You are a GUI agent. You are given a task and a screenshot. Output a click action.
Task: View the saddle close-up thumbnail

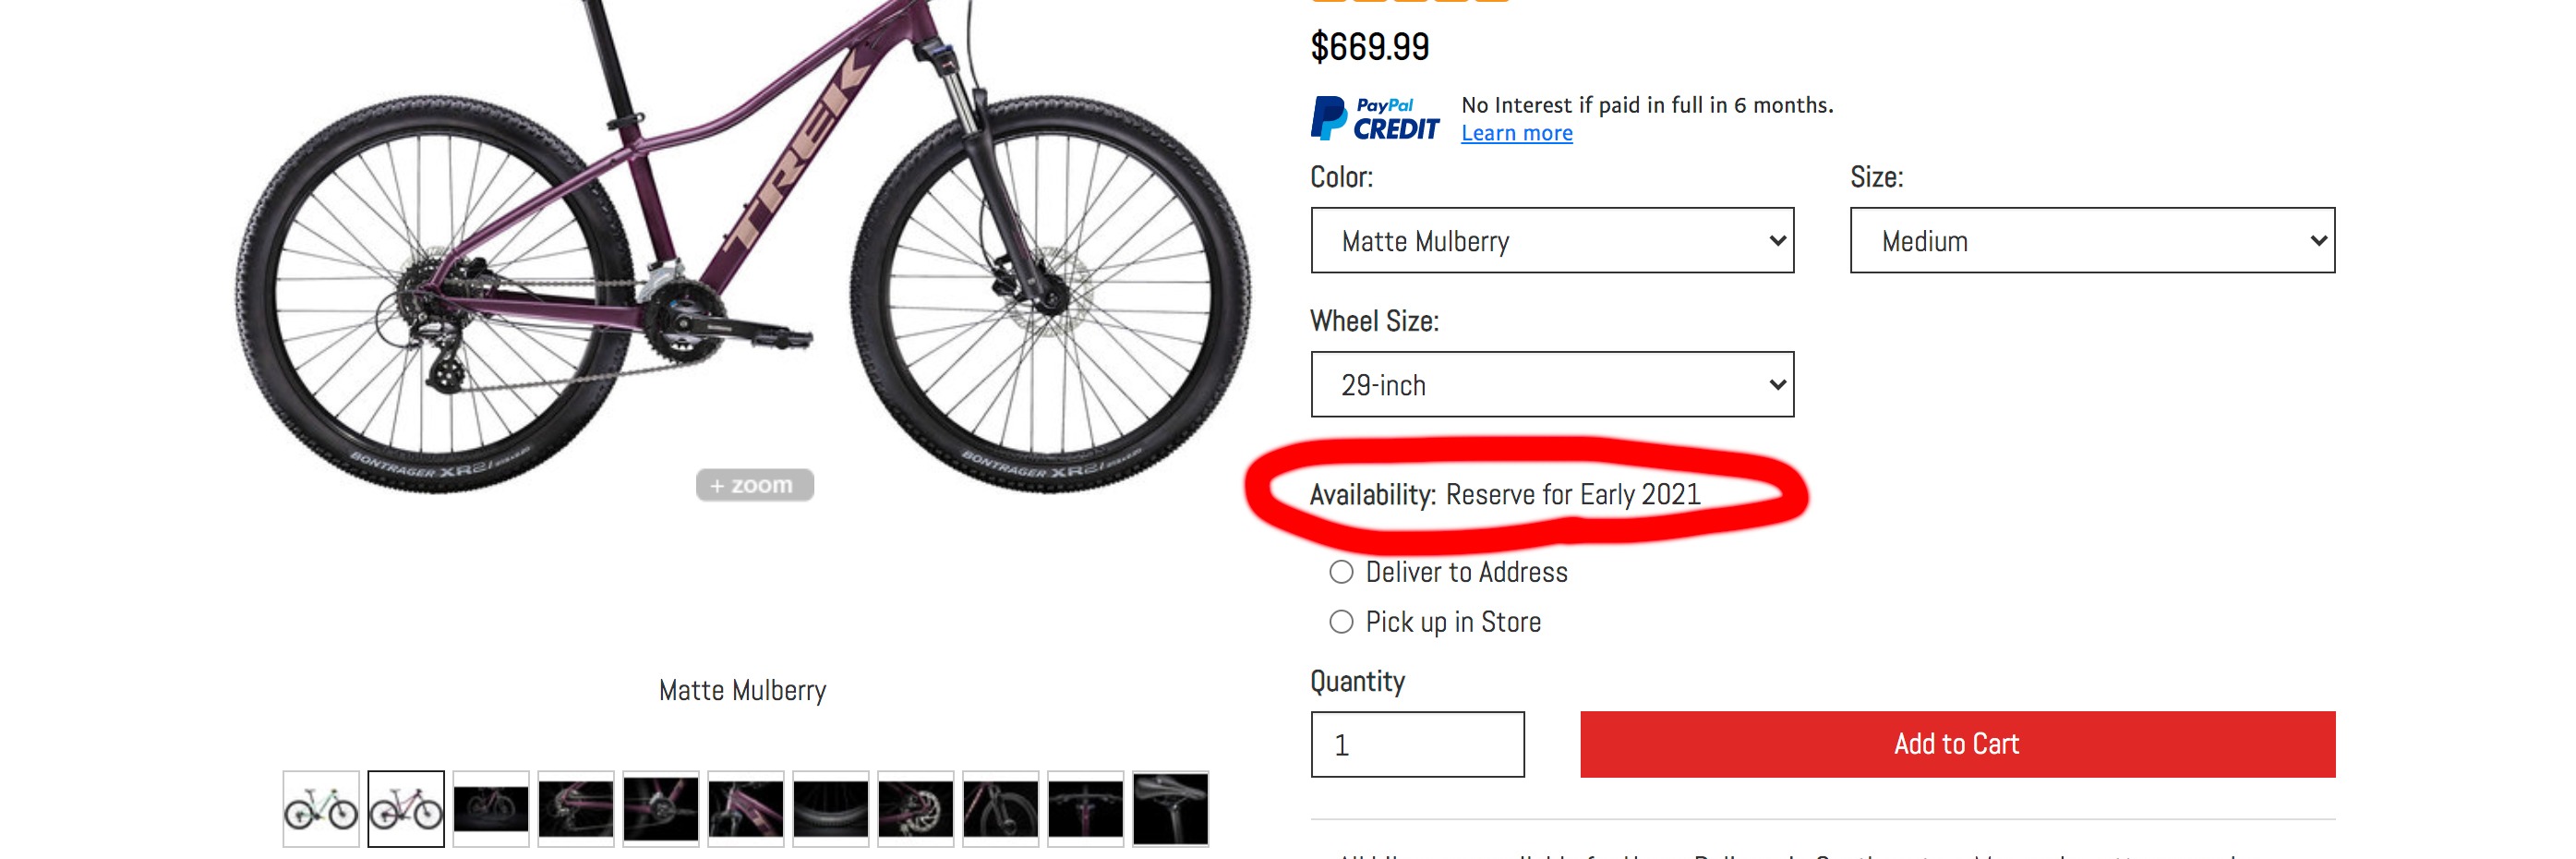pos(1170,808)
